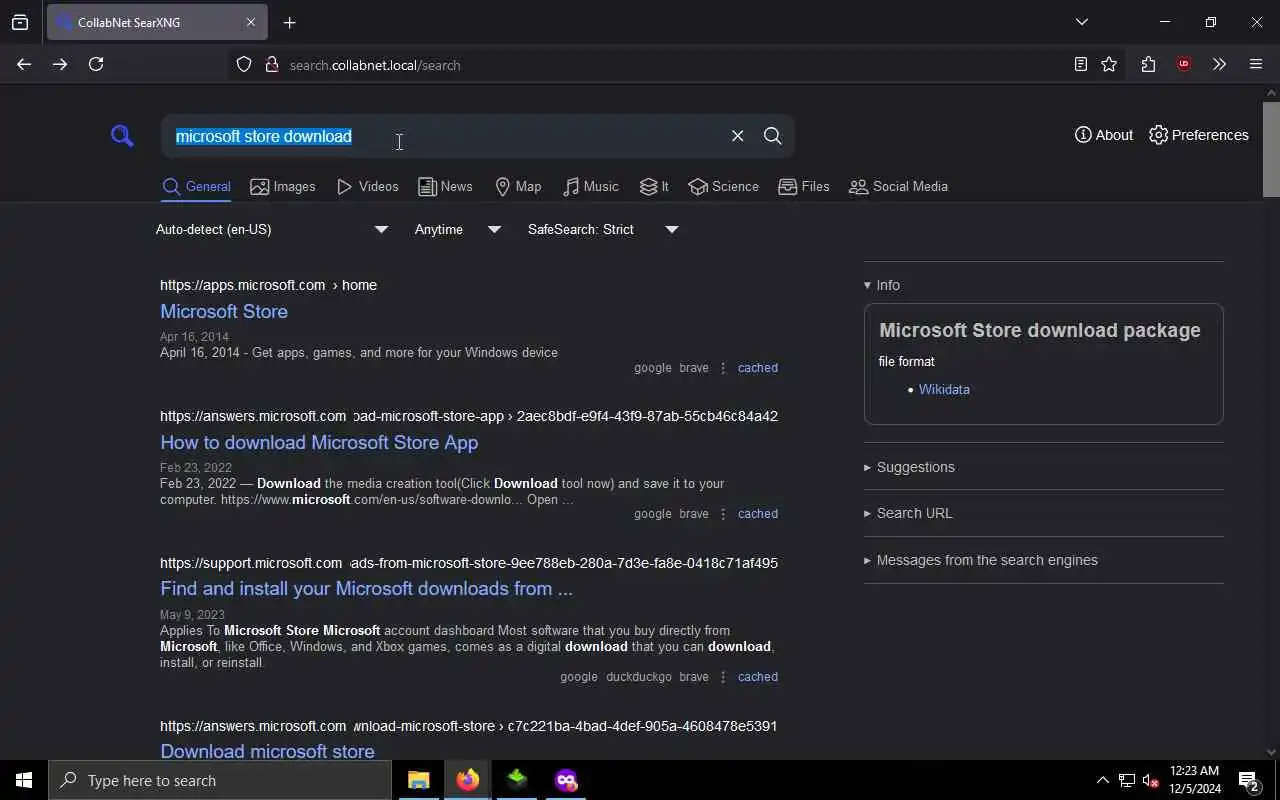Collapse the Info section
This screenshot has height=800, width=1280.
click(x=882, y=285)
